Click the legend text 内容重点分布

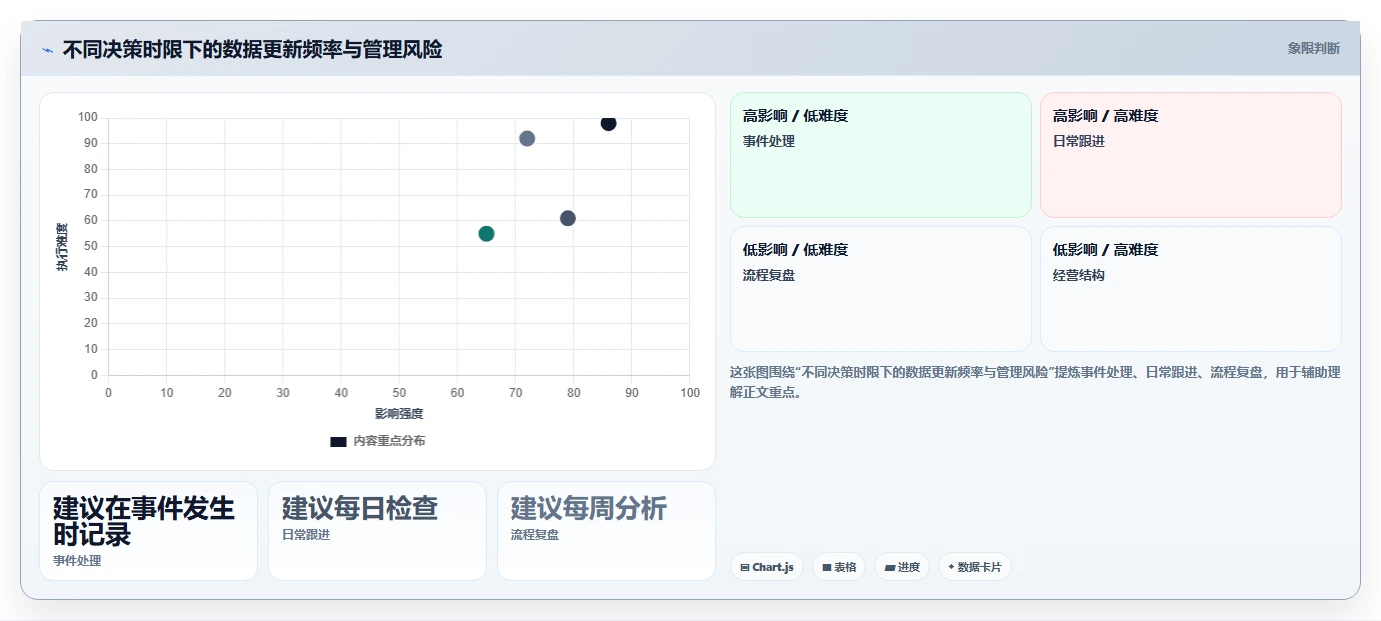pyautogui.click(x=389, y=441)
